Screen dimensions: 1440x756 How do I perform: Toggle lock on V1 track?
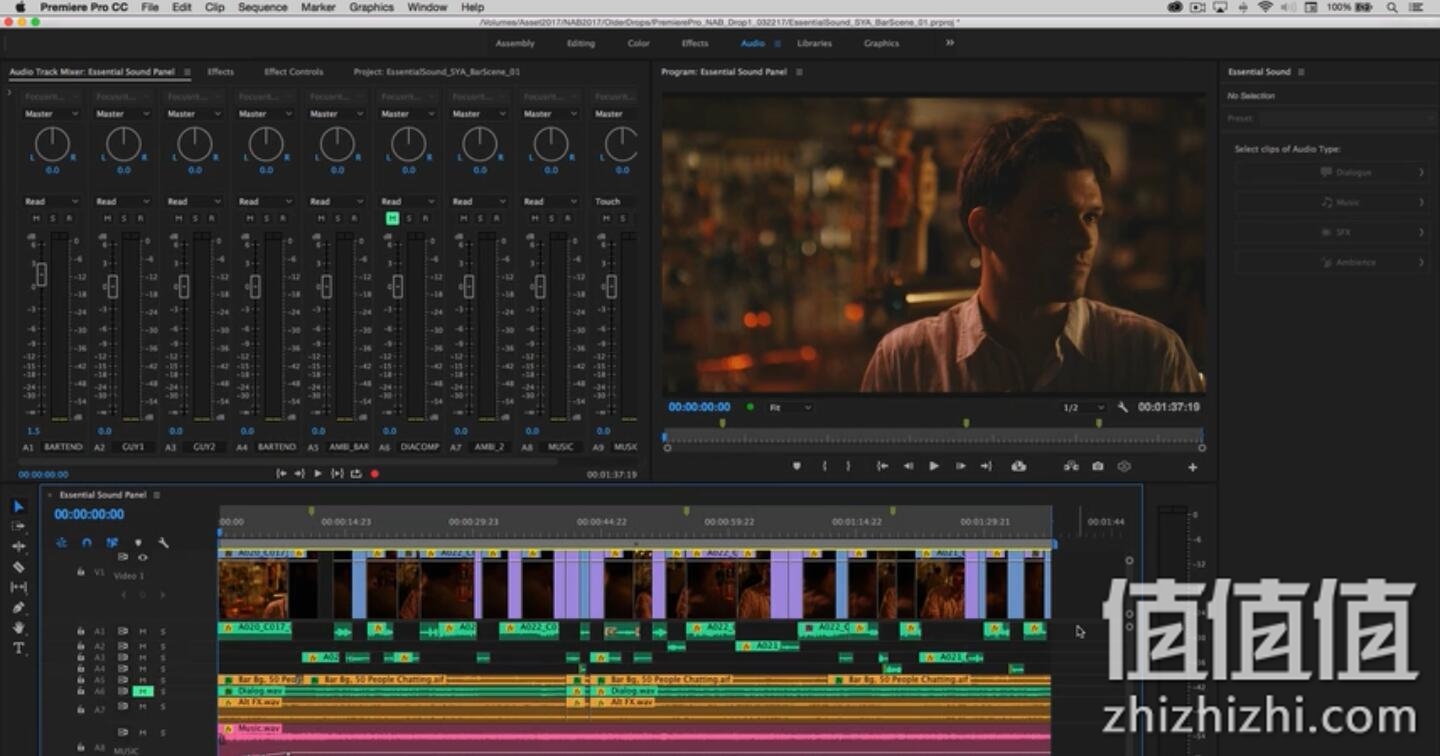80,572
